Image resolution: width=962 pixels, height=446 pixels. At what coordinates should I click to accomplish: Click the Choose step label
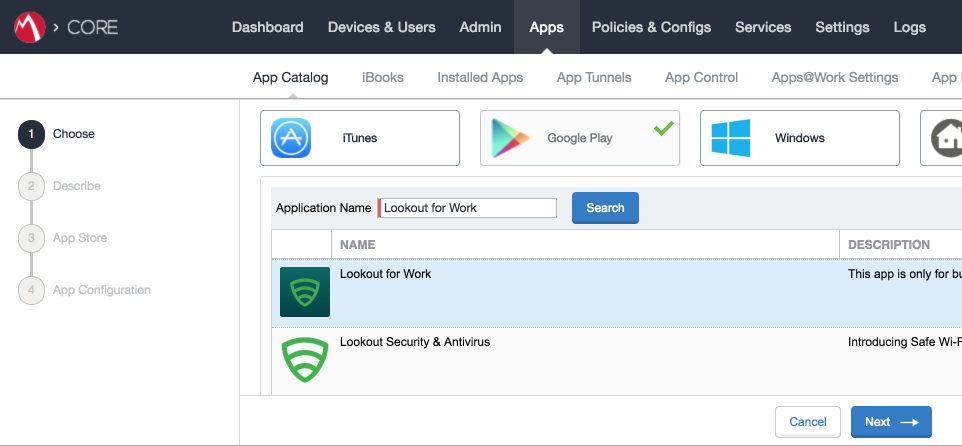[x=74, y=134]
